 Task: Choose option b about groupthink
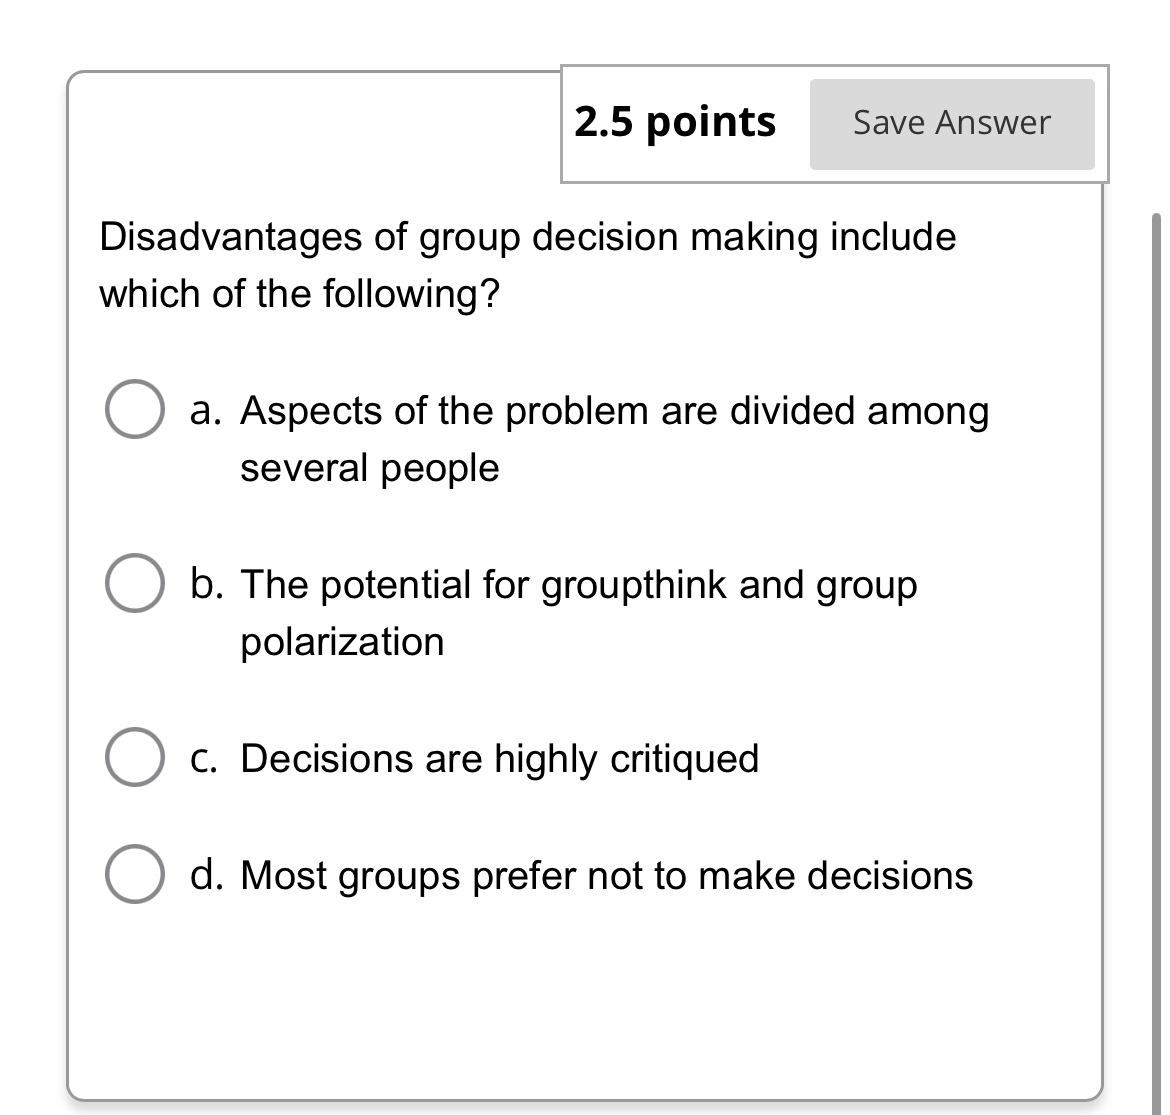134,584
